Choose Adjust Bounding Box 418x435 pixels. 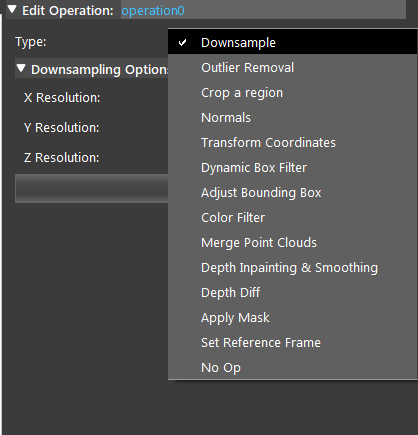point(292,193)
